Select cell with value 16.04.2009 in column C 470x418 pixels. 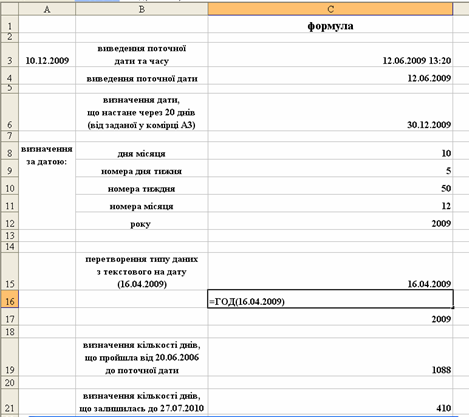point(330,271)
